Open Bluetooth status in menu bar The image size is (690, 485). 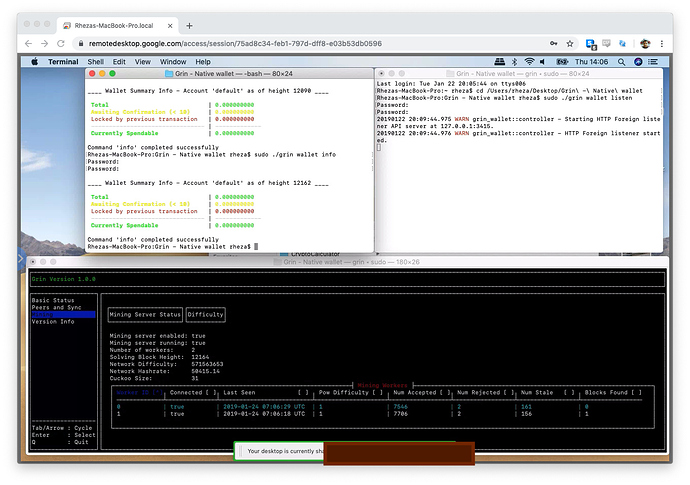coord(514,62)
